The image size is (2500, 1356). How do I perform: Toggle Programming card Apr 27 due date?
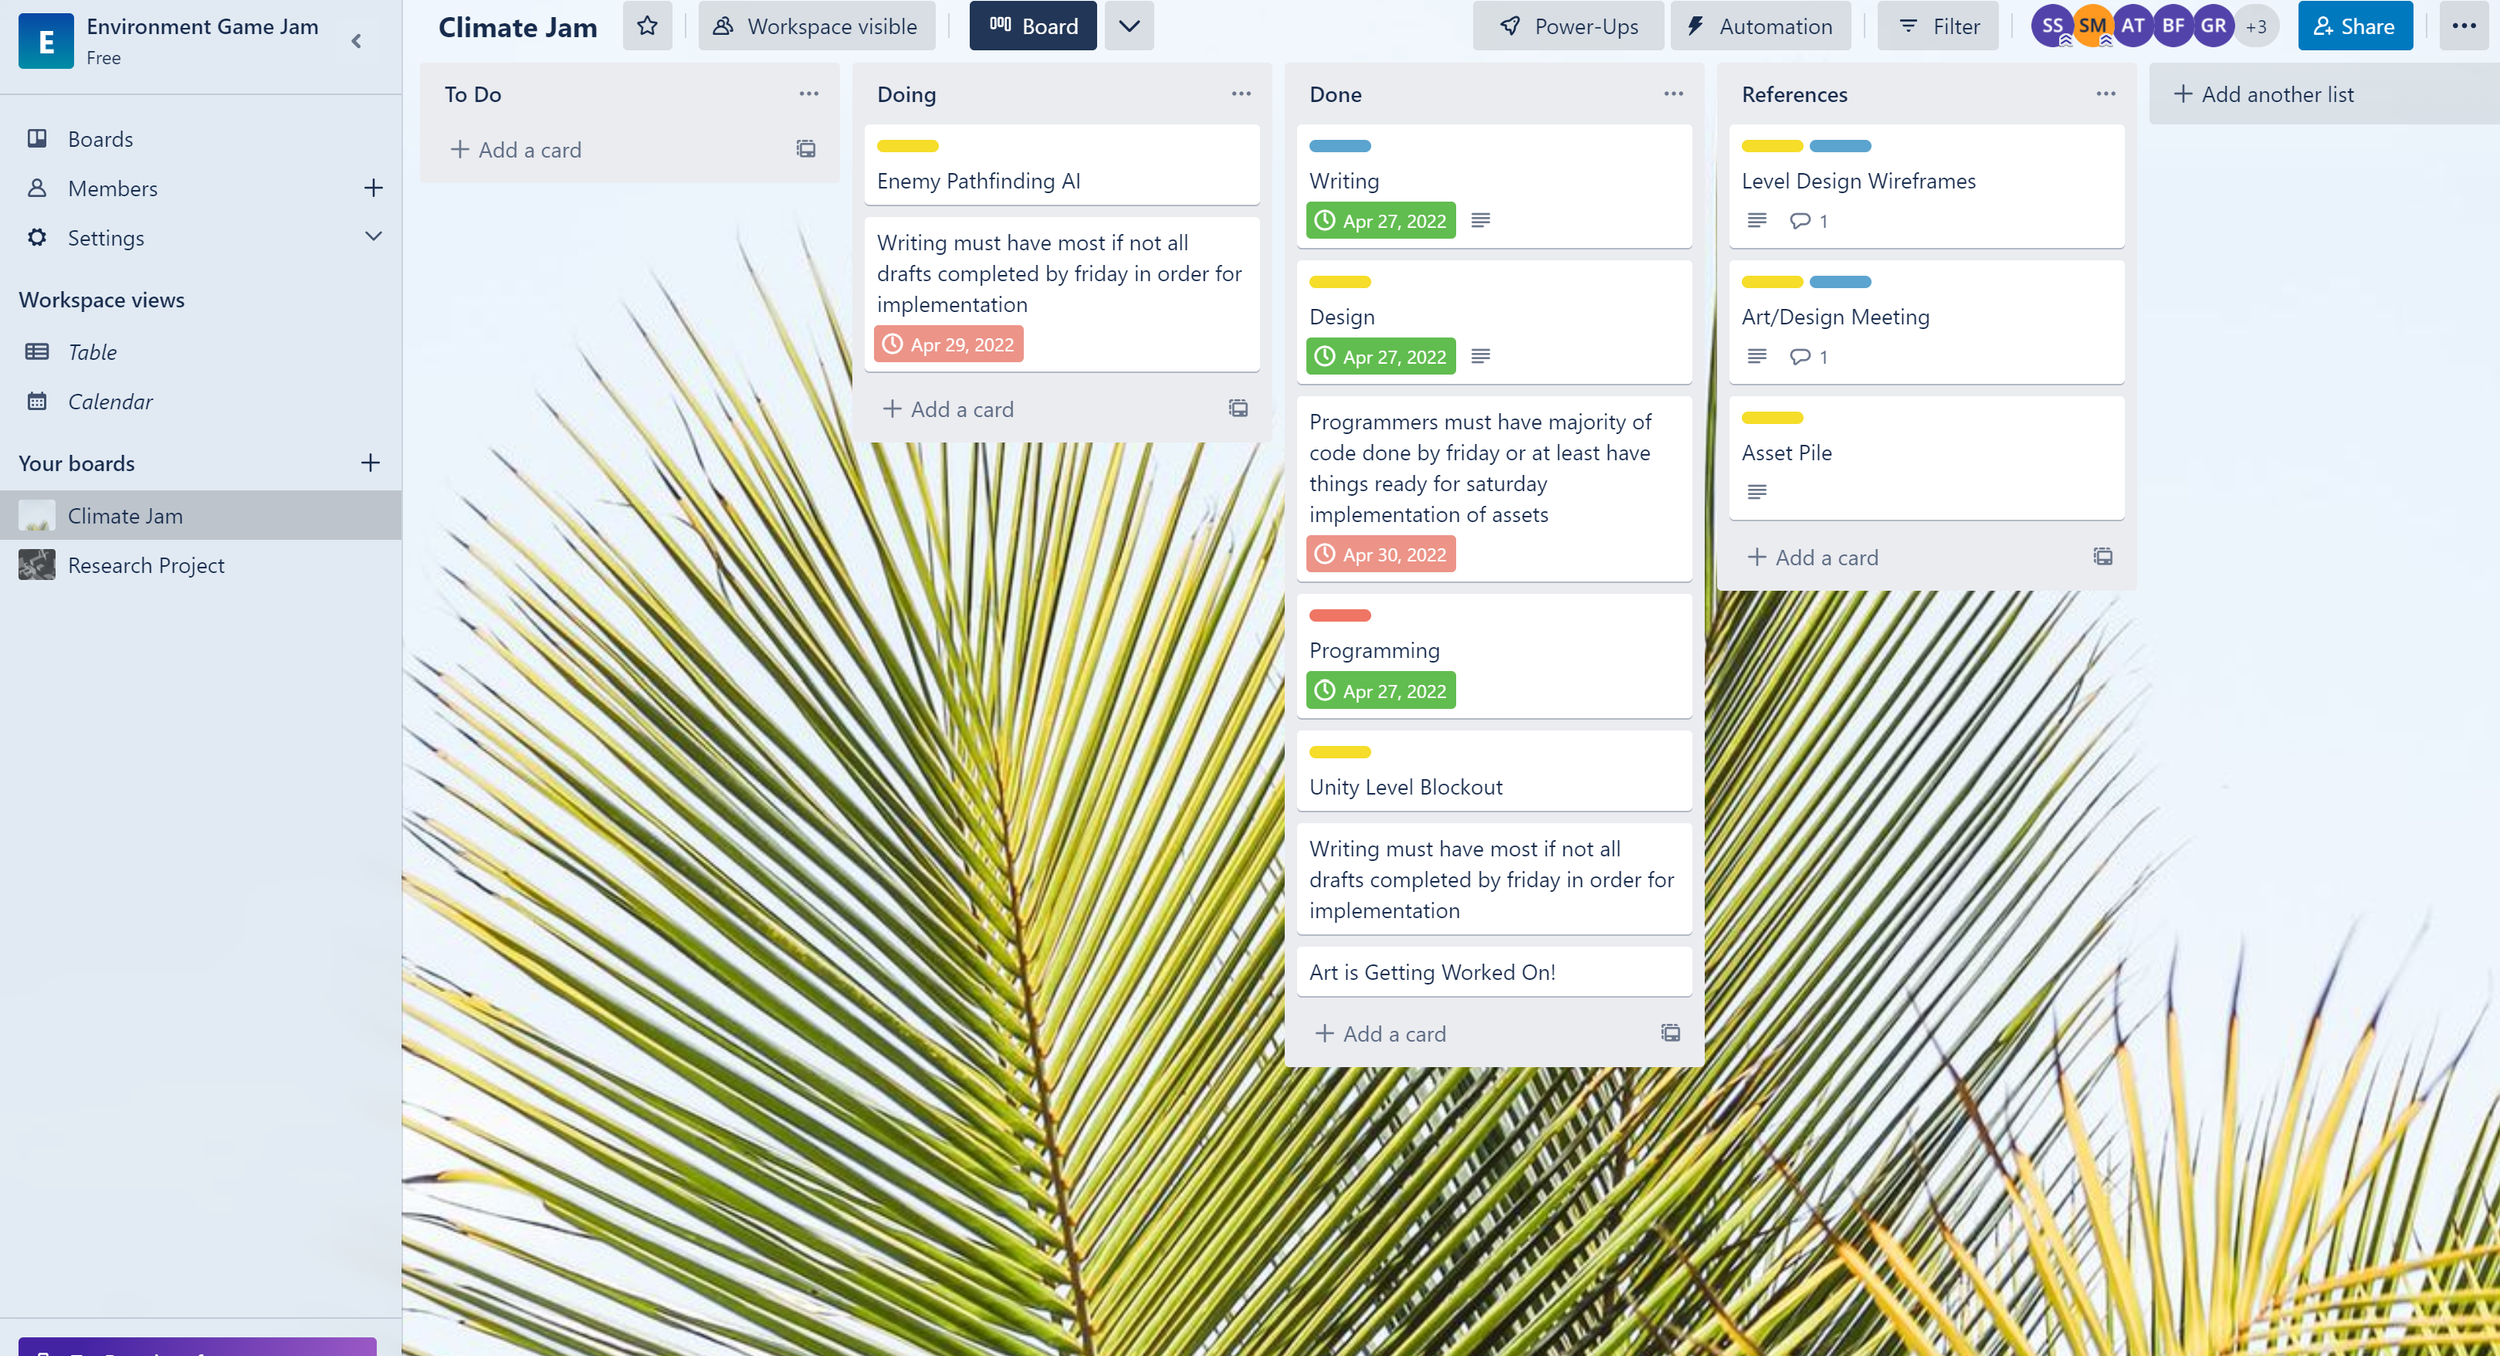pyautogui.click(x=1380, y=691)
